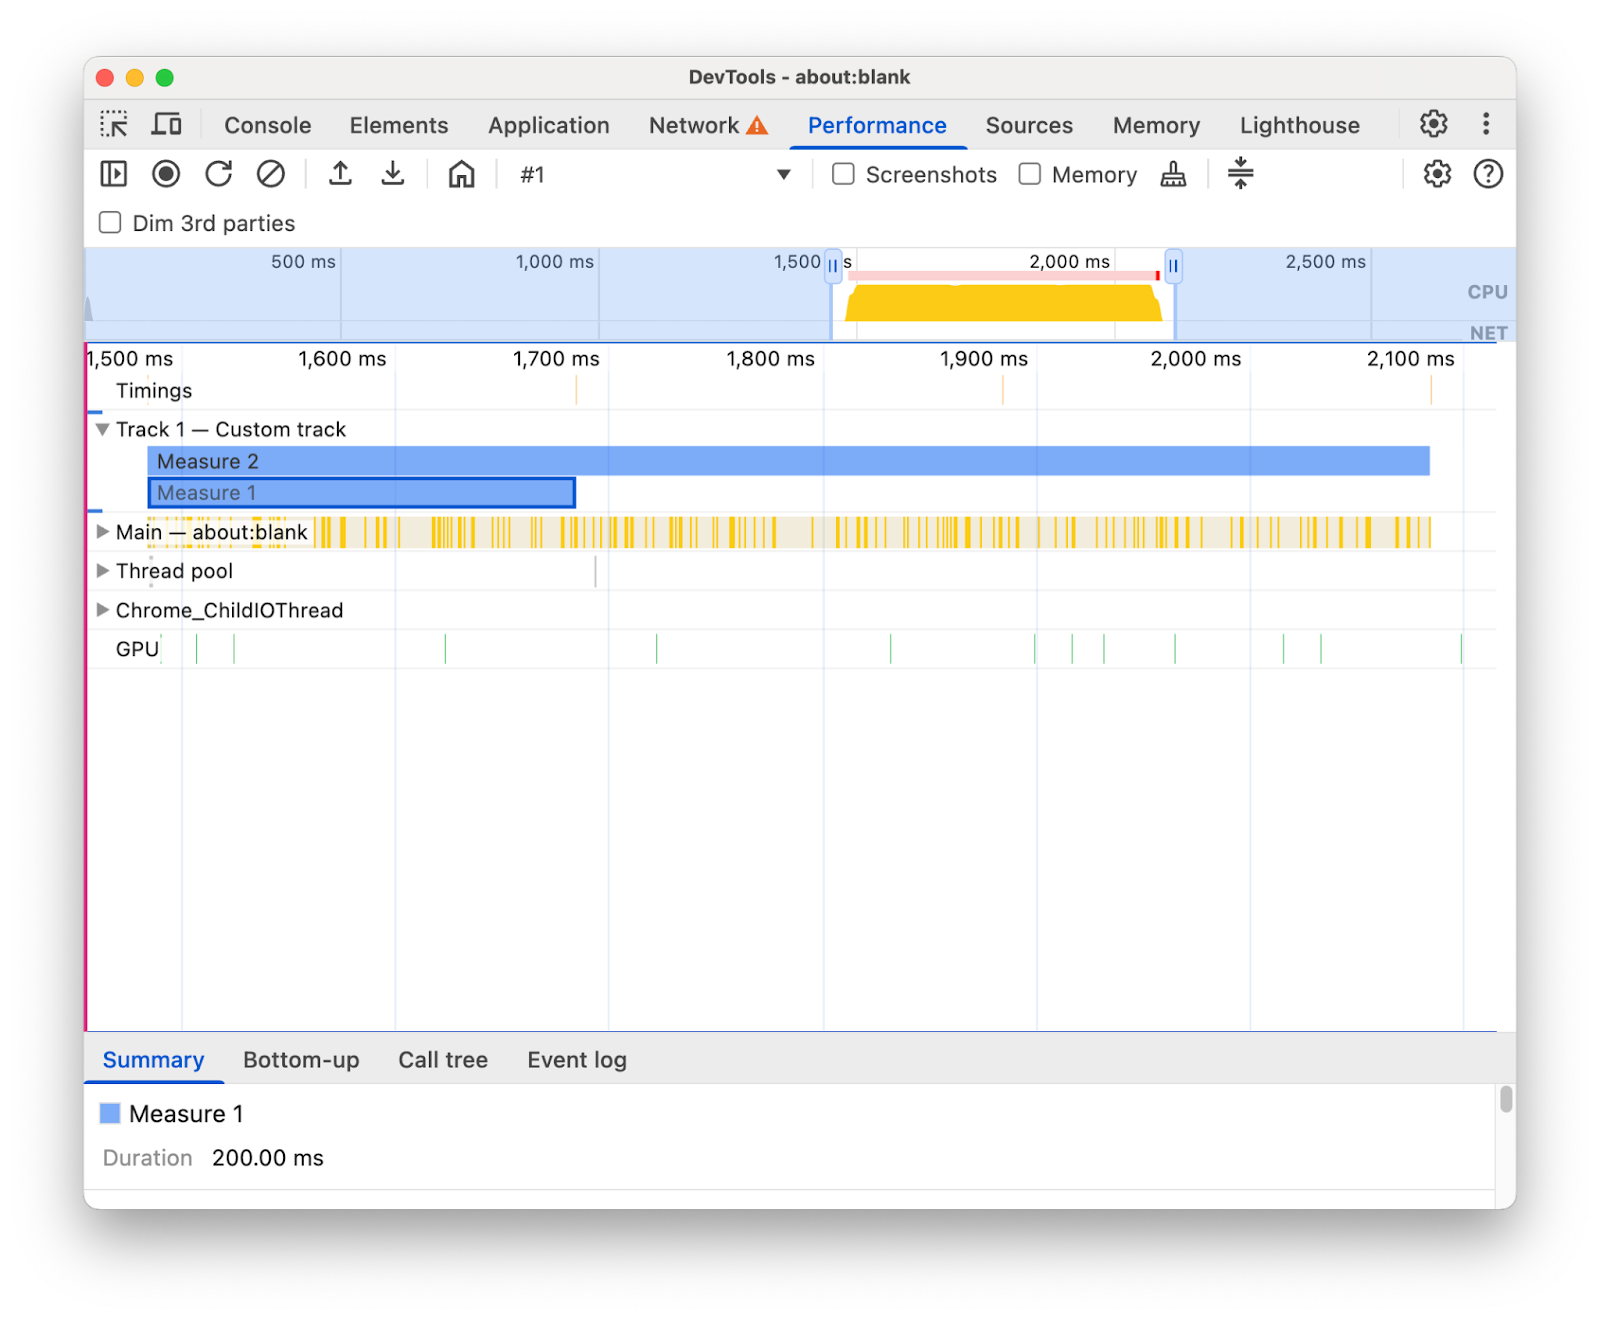The height and width of the screenshot is (1320, 1600).
Task: Expand the Main — about:blank track
Action: click(103, 532)
